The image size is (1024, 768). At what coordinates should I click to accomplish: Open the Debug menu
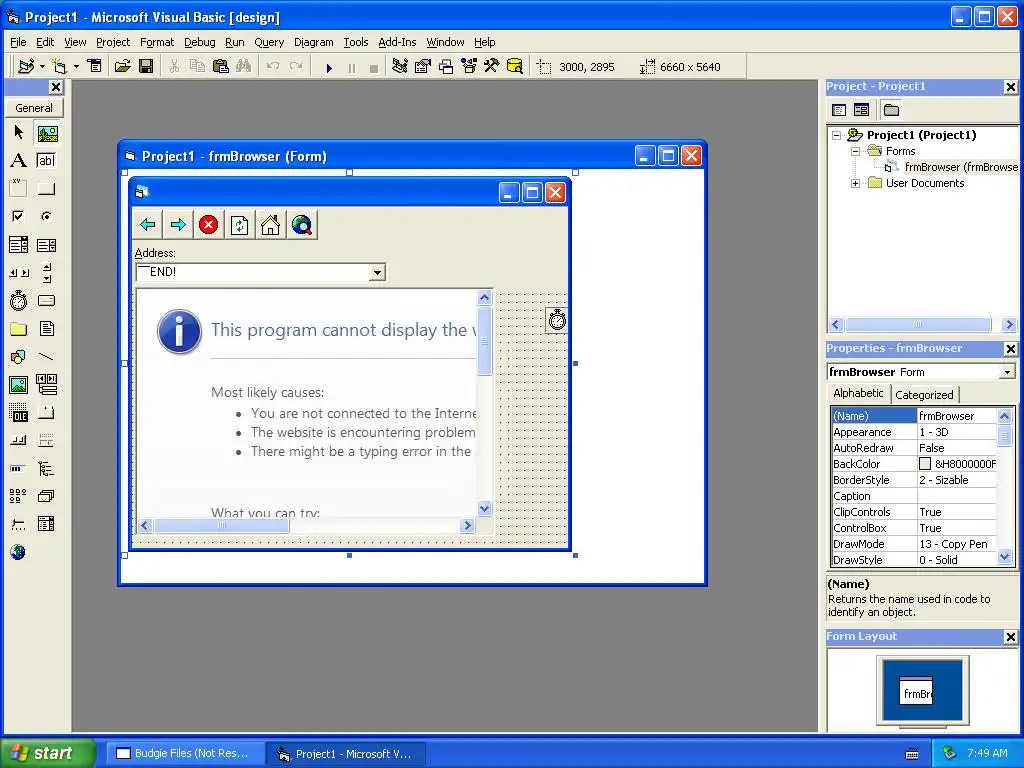(200, 42)
